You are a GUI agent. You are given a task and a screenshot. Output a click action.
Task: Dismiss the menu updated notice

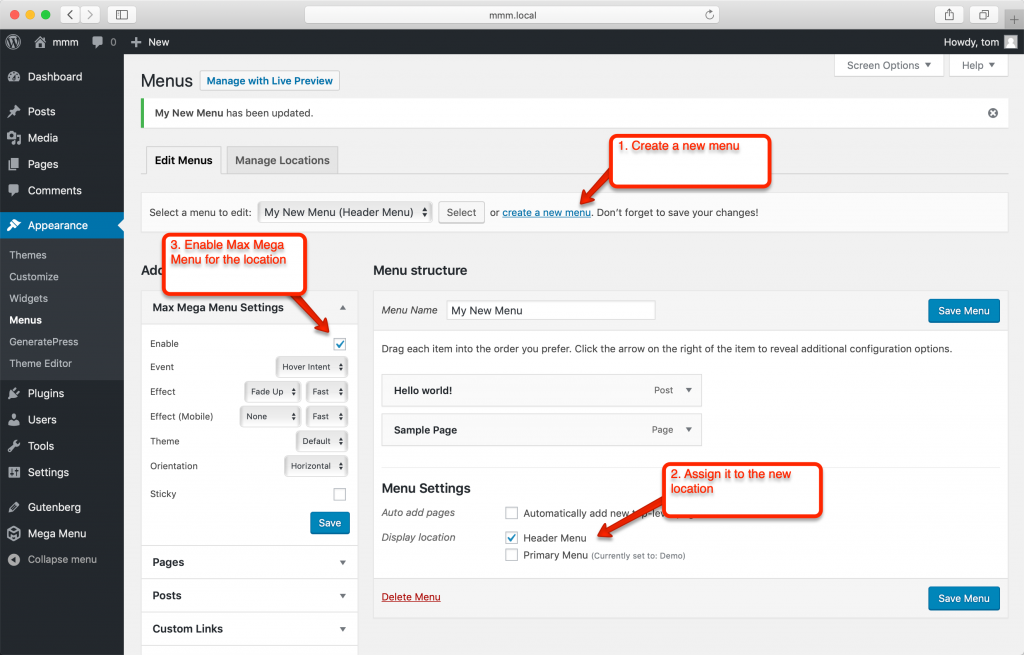pos(992,113)
